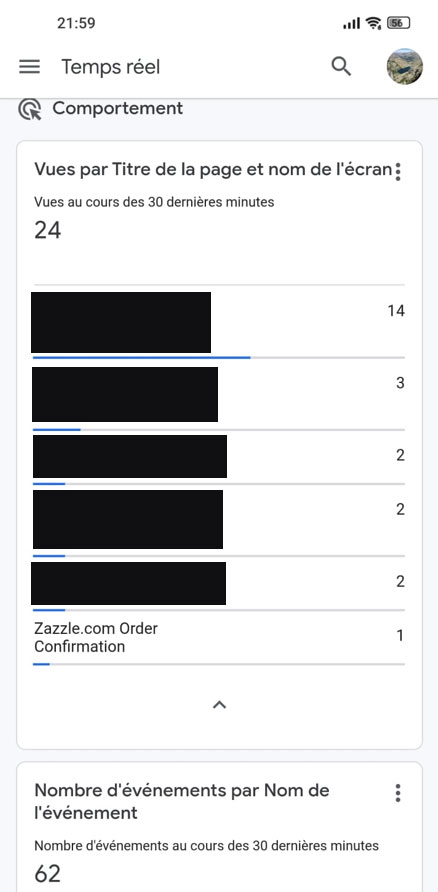This screenshot has width=438, height=892.
Task: Tap the Wi-Fi status icon
Action: tap(374, 23)
